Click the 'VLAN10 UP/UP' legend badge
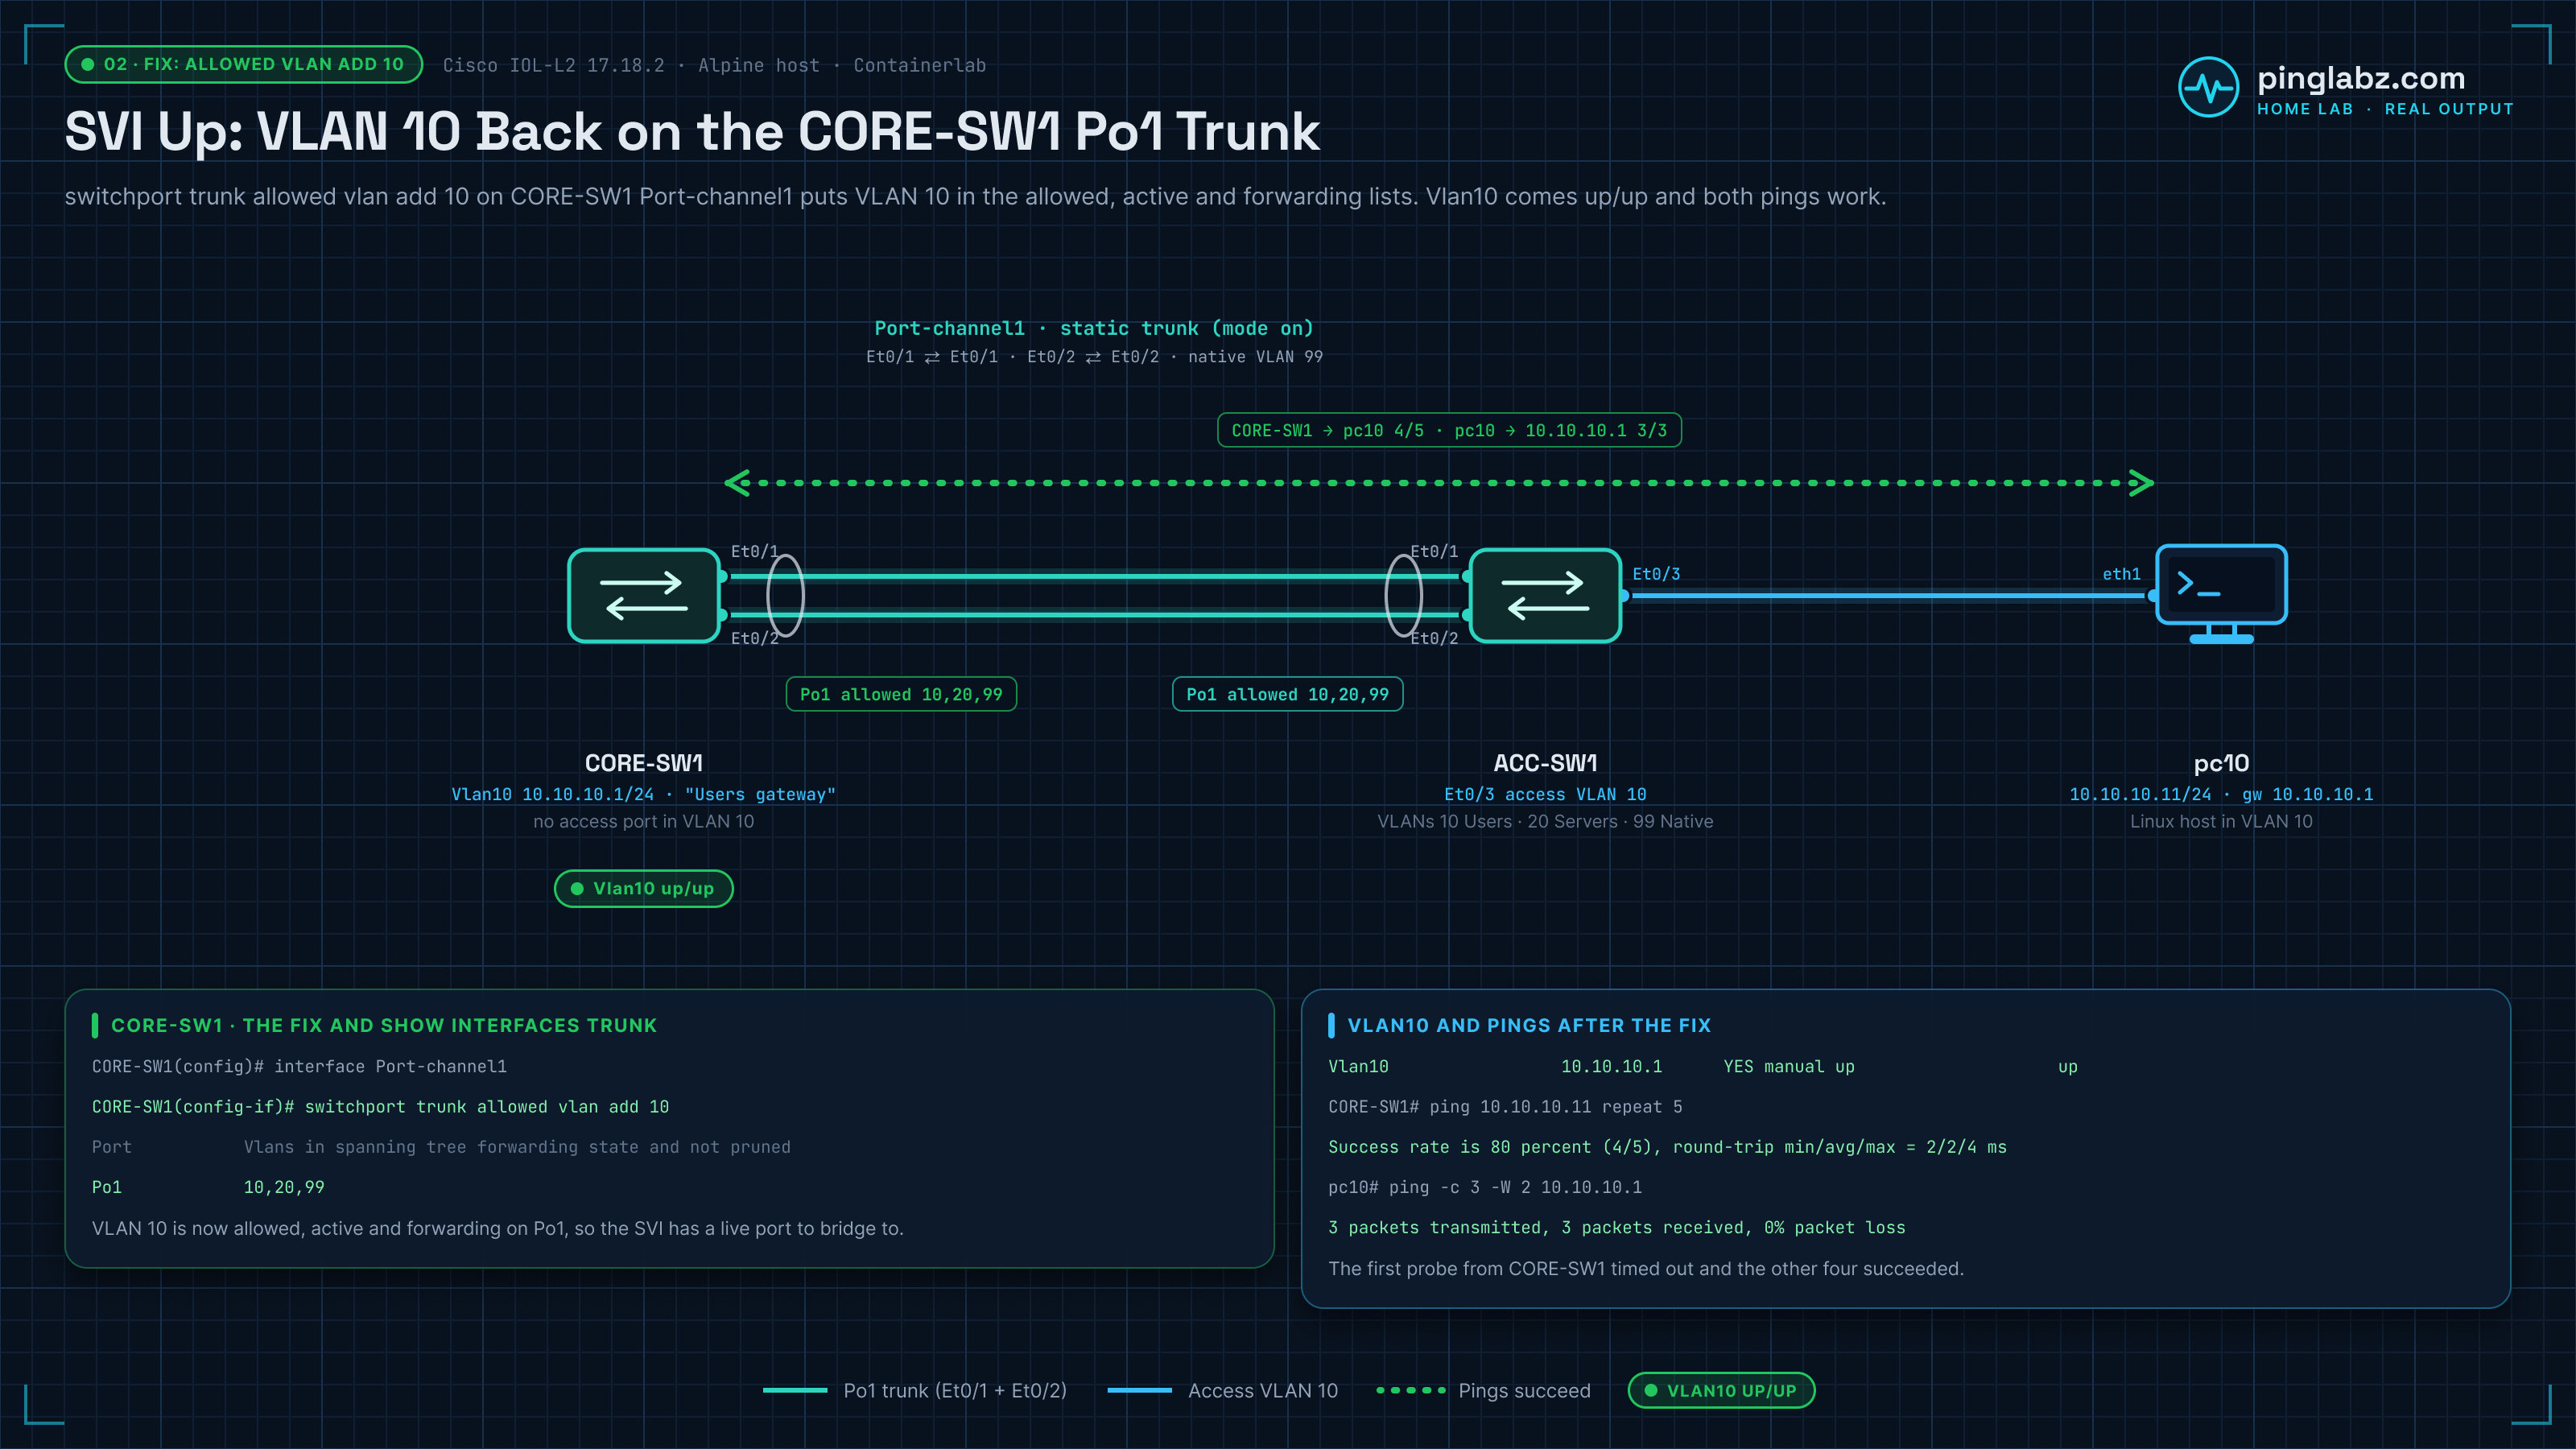This screenshot has width=2576, height=1449. (1721, 1390)
